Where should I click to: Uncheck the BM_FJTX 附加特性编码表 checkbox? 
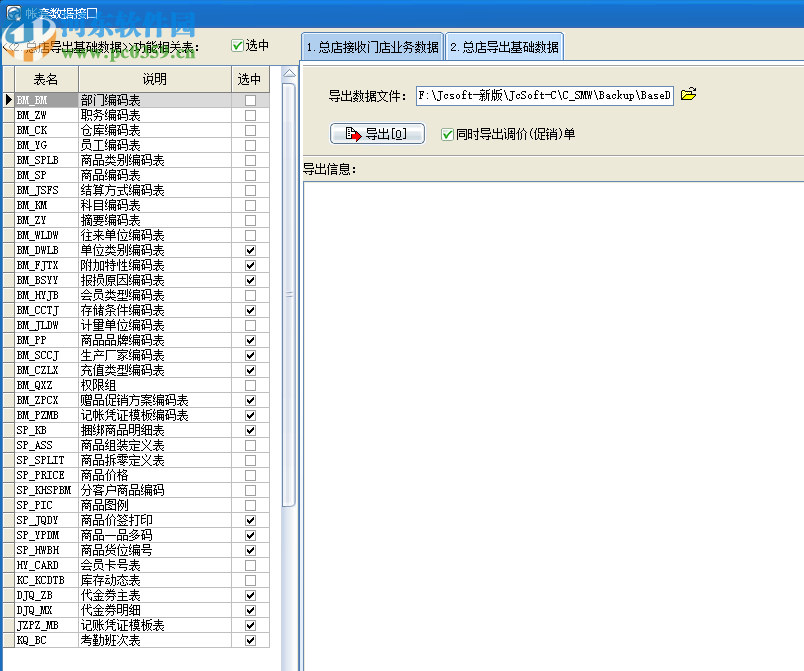(x=250, y=266)
